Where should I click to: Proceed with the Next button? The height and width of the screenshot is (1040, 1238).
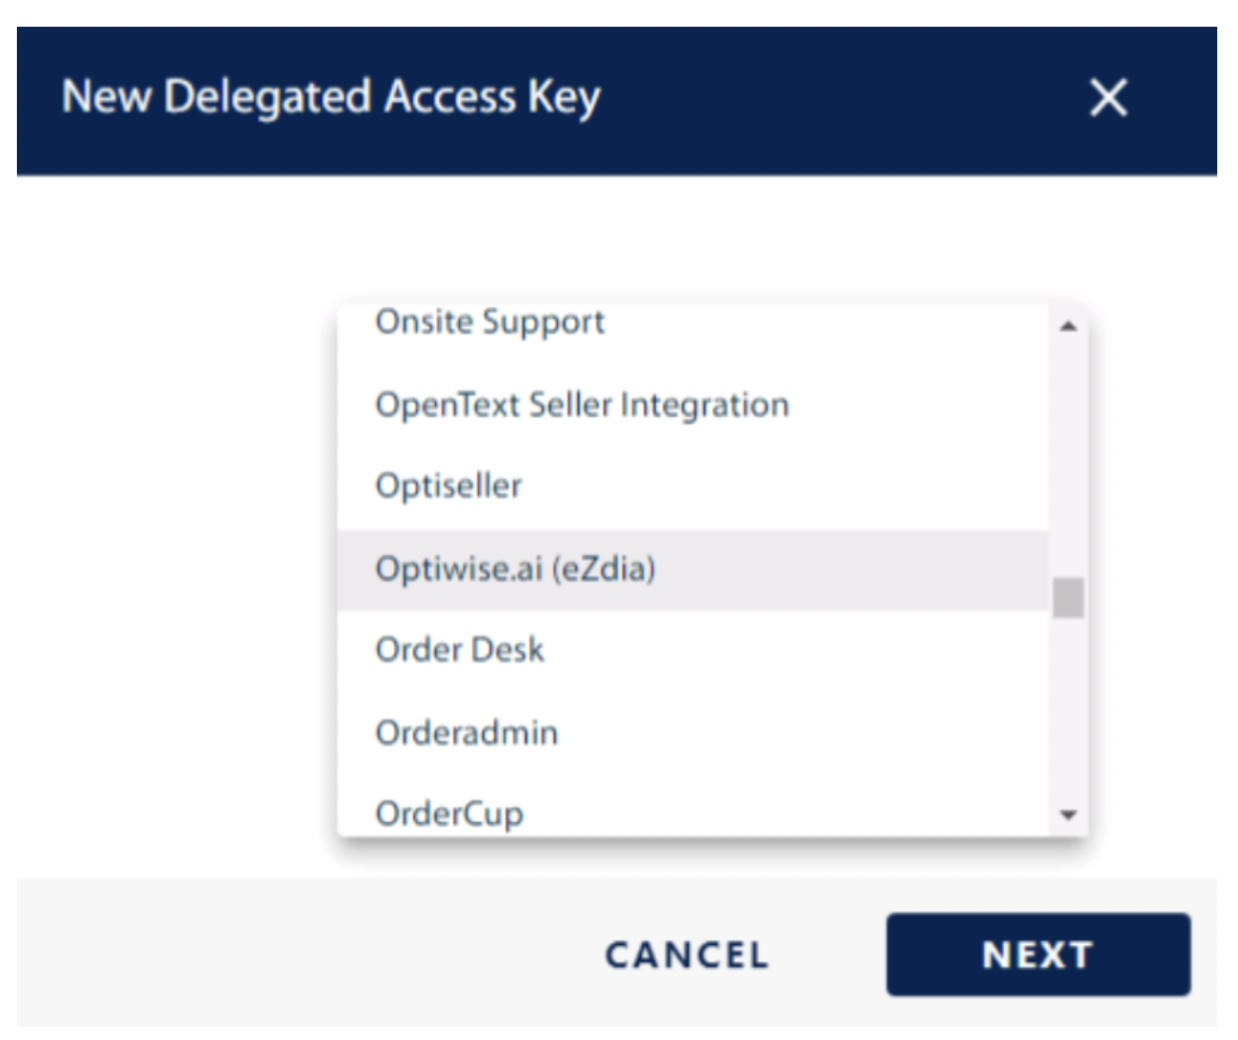point(1037,954)
